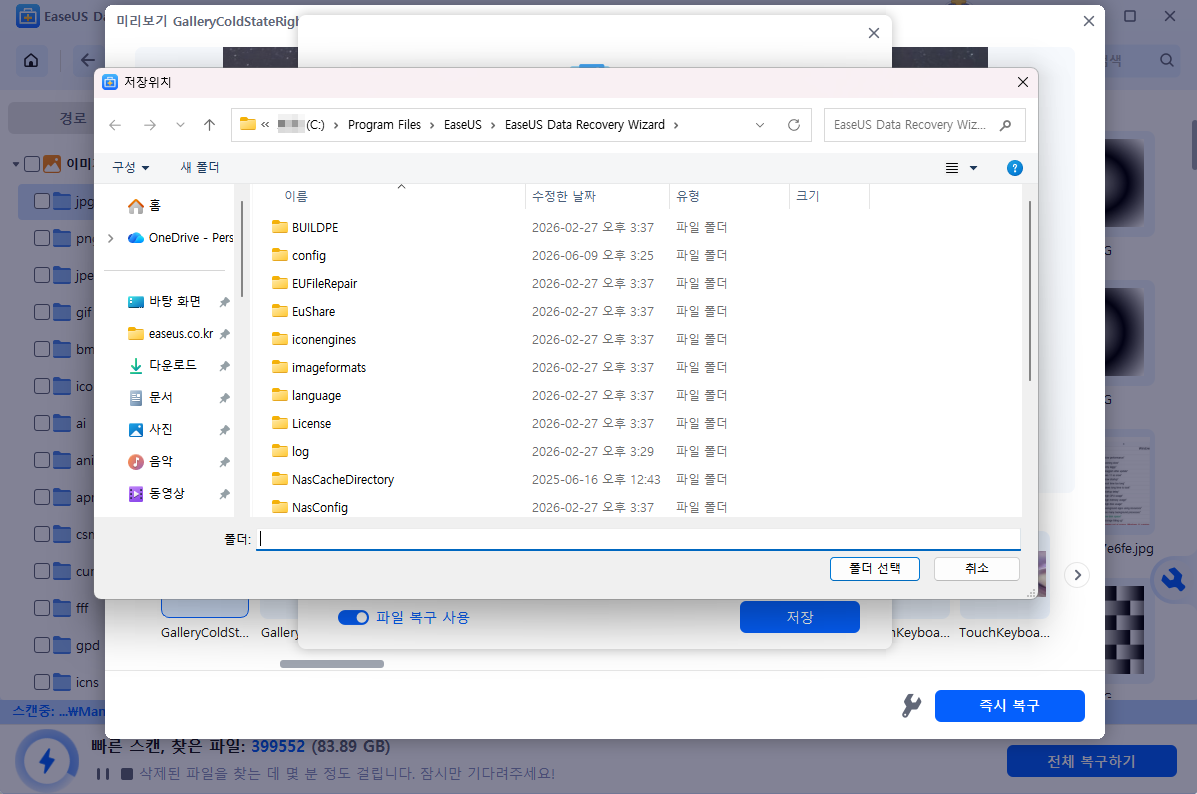This screenshot has height=794, width=1197.
Task: Open the floating repair tool icon
Action: tap(1173, 580)
